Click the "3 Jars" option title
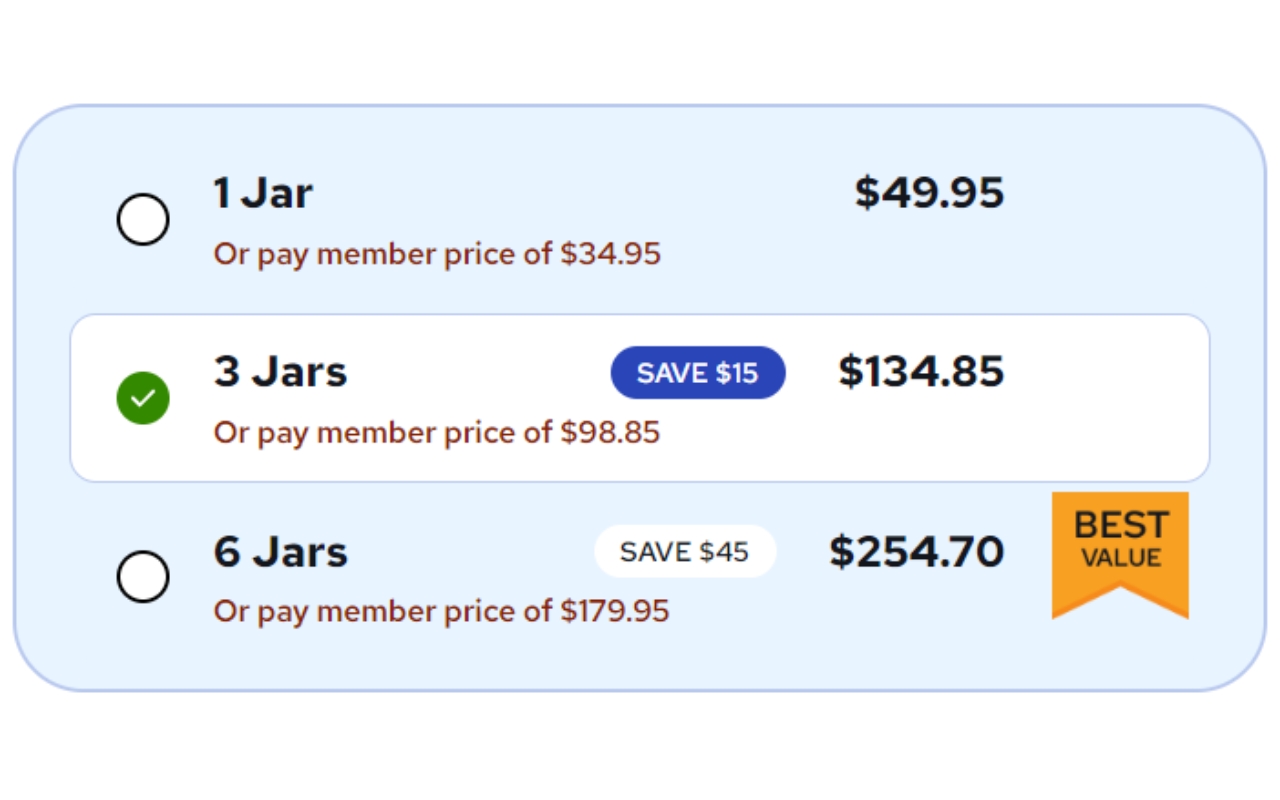 280,372
